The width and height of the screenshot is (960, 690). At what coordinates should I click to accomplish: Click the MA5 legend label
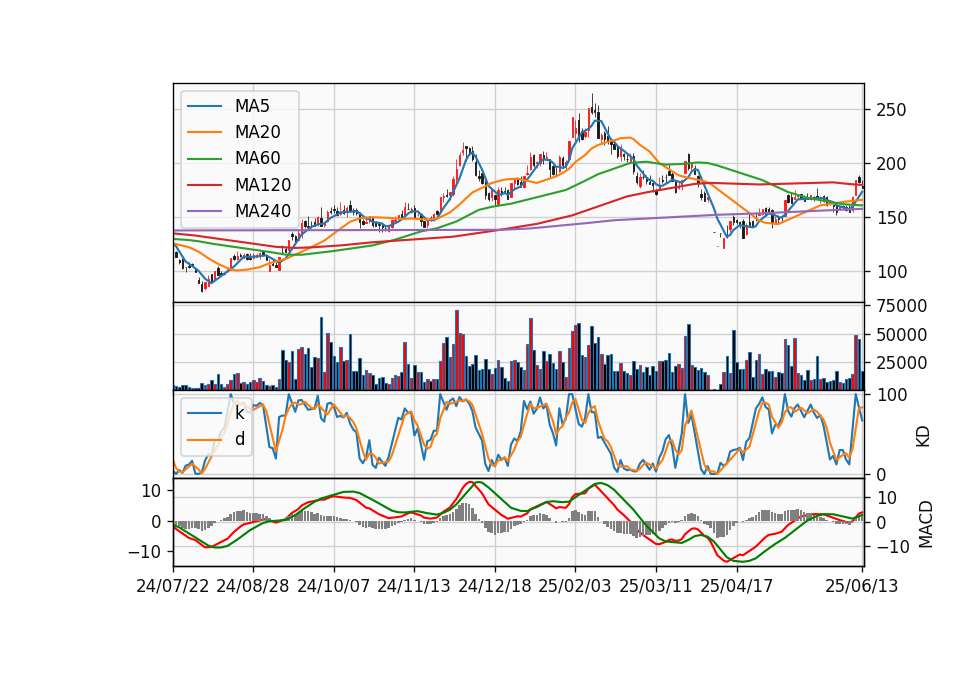pos(252,106)
